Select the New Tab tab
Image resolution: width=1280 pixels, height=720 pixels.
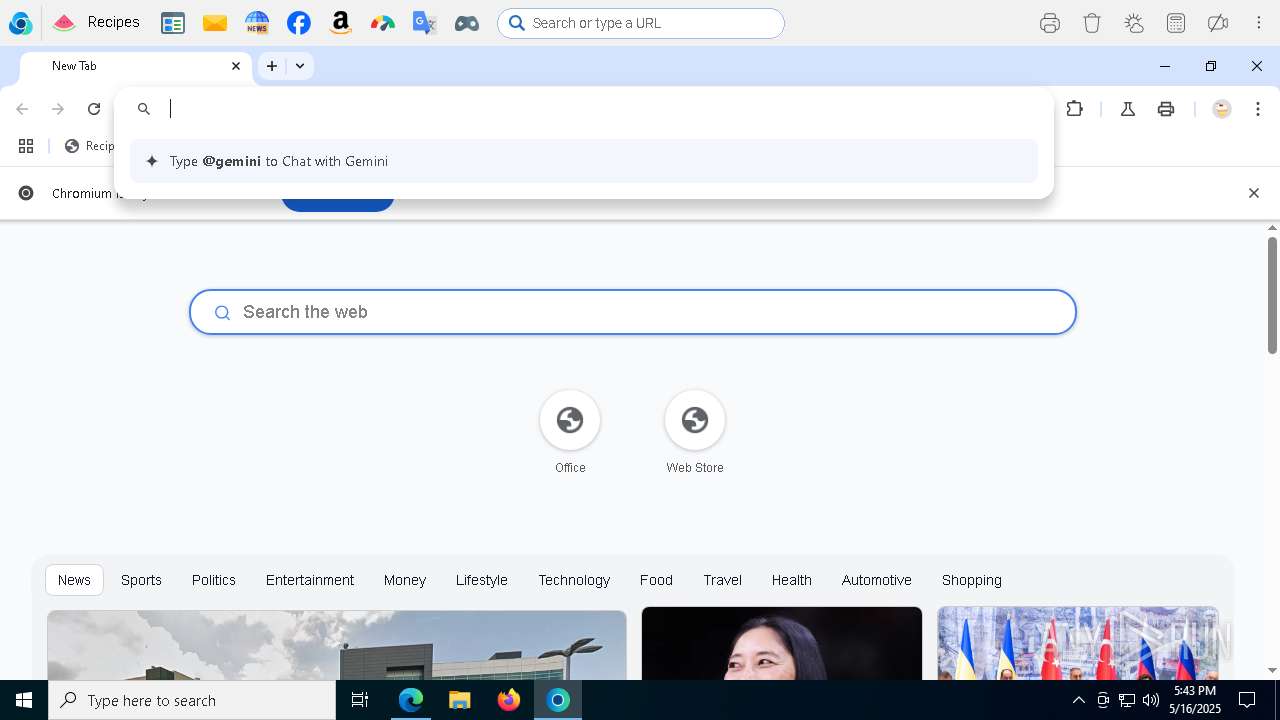136,66
